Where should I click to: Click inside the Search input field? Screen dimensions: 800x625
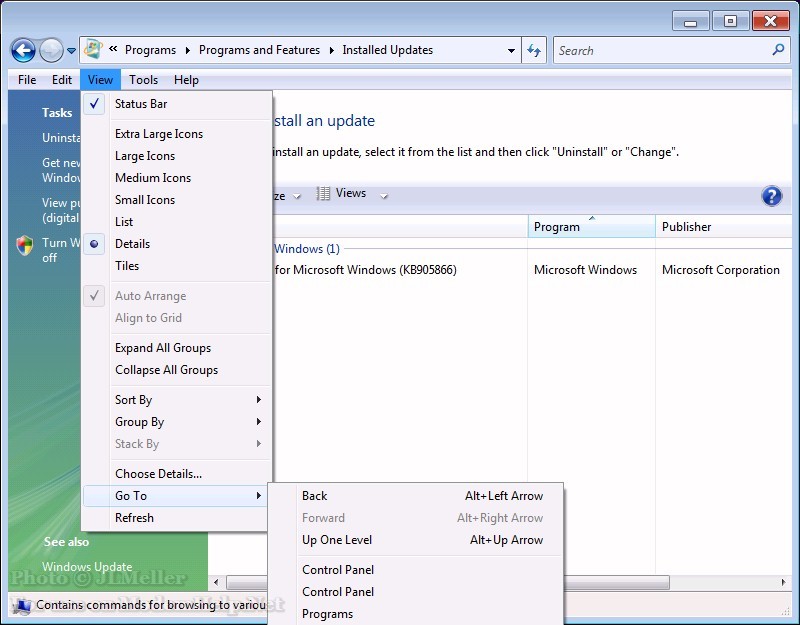(x=660, y=50)
